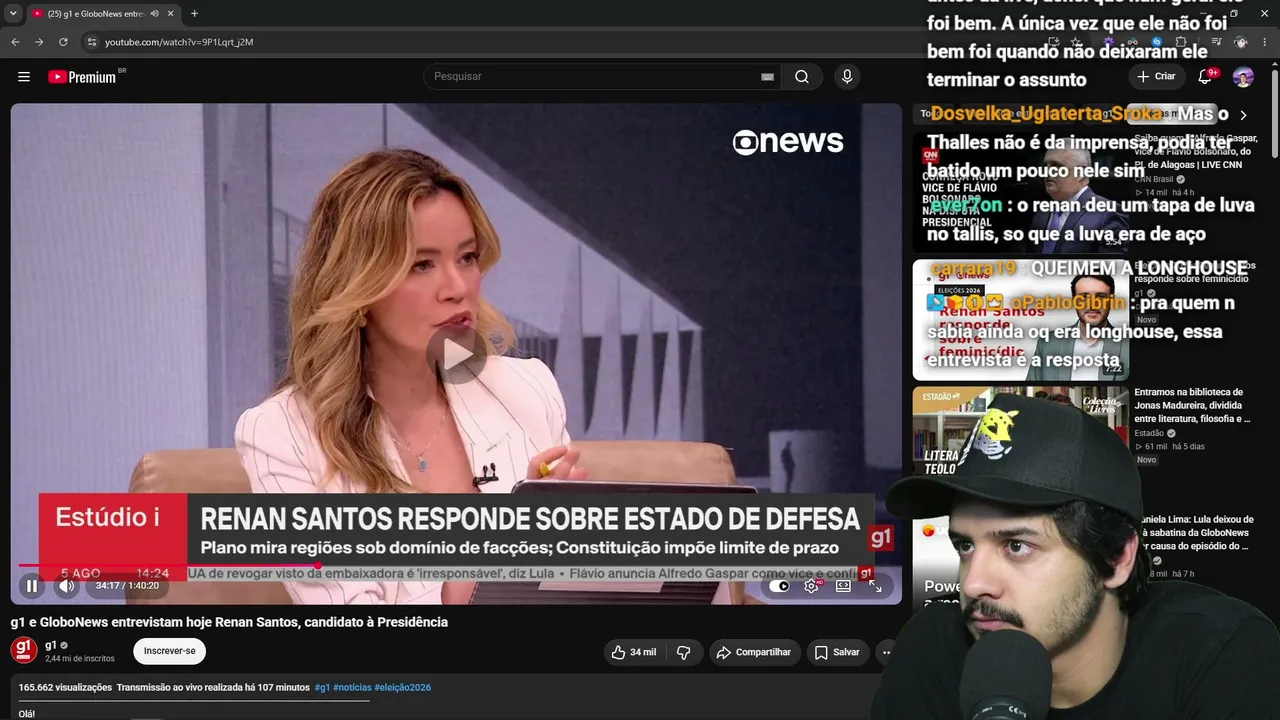This screenshot has height=720, width=1280.
Task: Open the Renan Santos feminicídio video thumbnail
Action: (1020, 320)
